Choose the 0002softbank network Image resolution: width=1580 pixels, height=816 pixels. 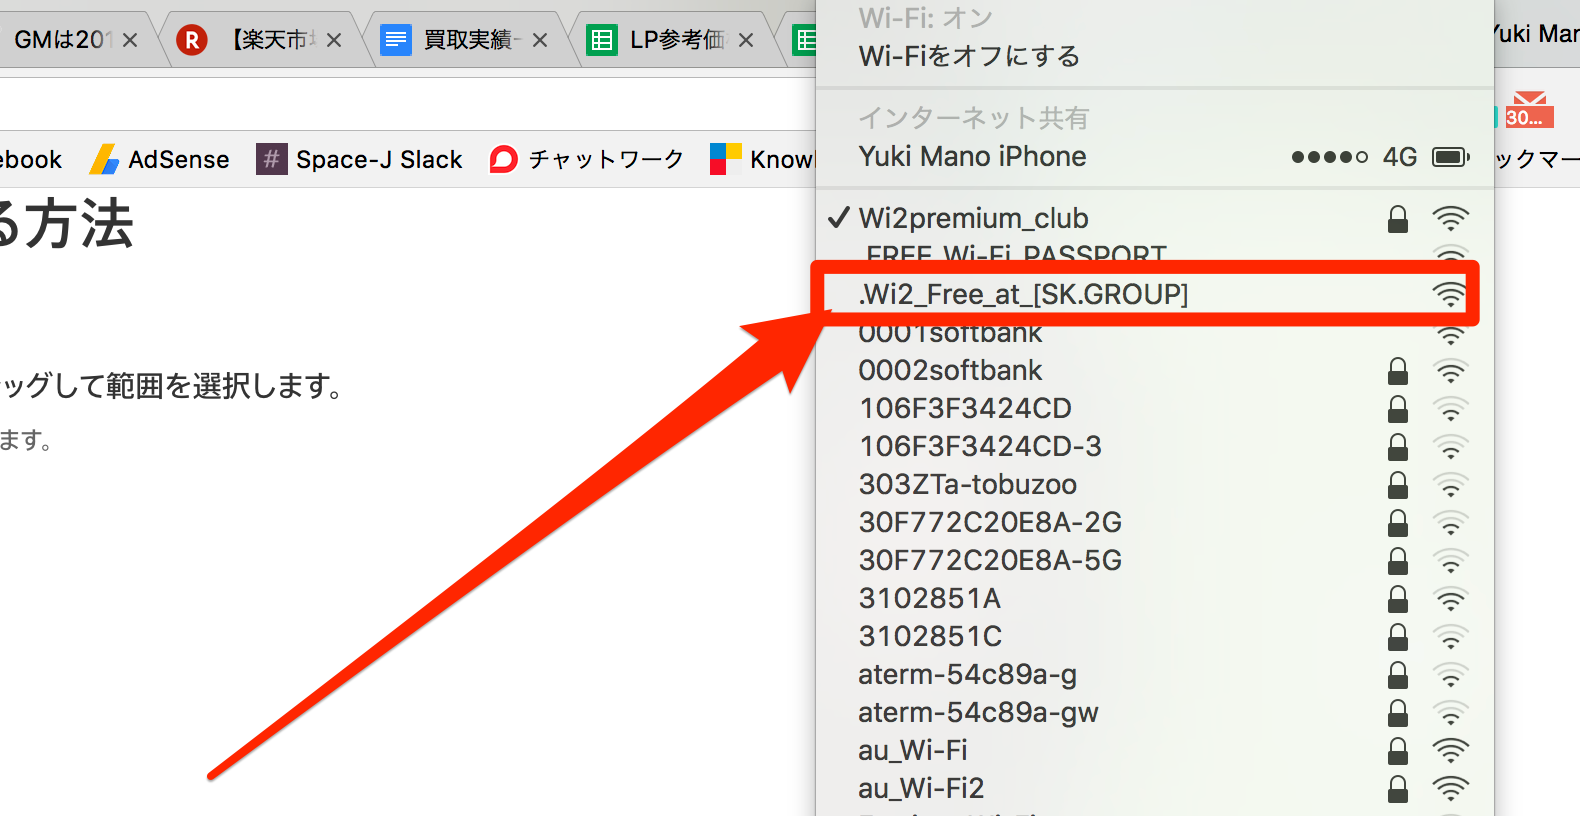(1155, 371)
